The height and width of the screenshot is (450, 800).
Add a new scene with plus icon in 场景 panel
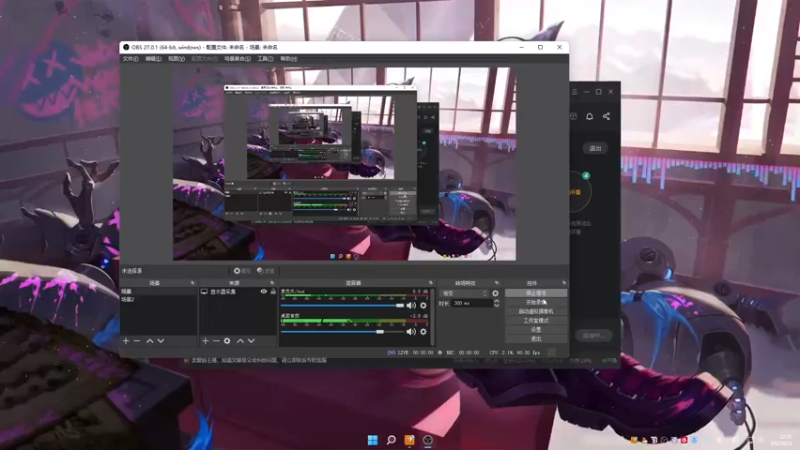coord(126,341)
